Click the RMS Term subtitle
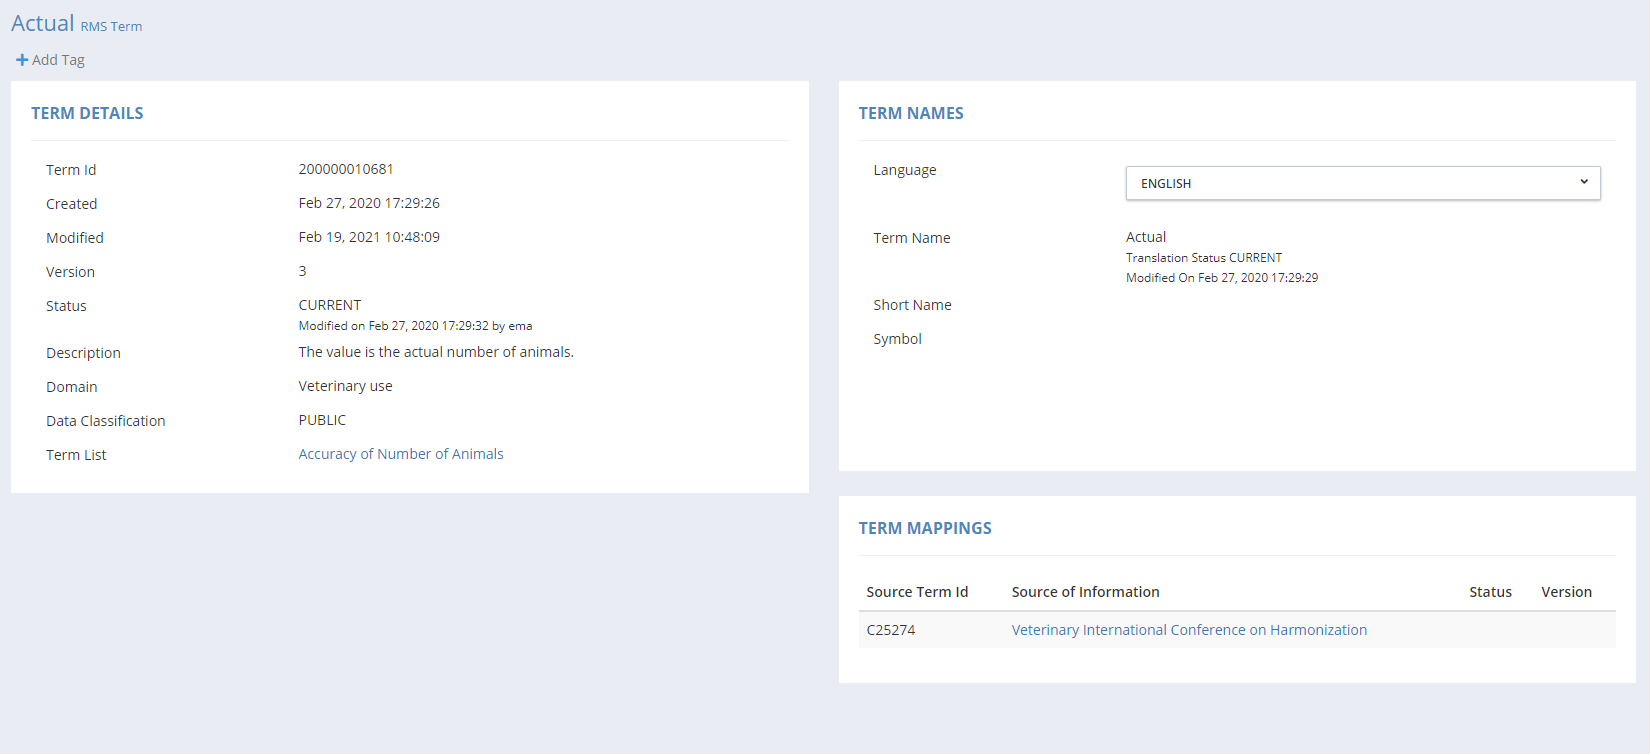 click(x=111, y=27)
